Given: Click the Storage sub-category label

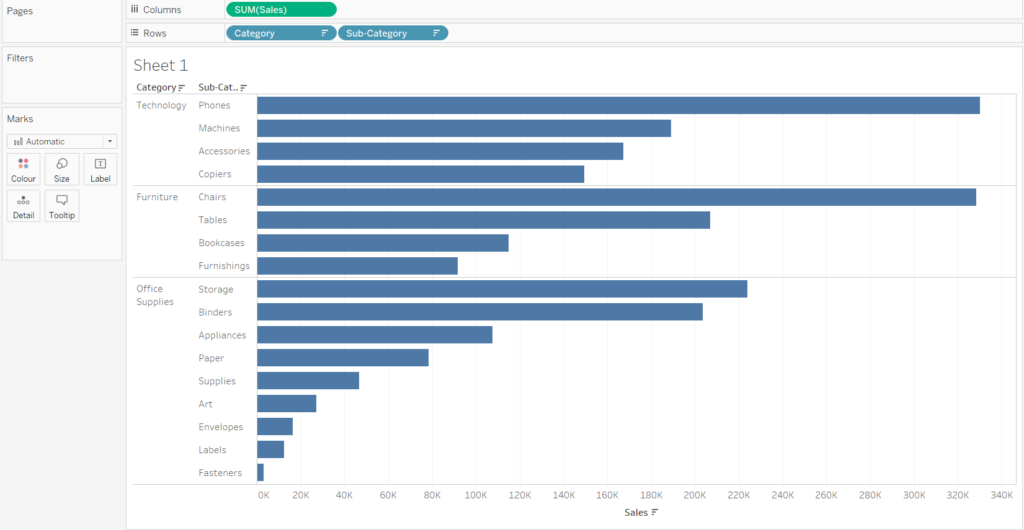Looking at the screenshot, I should 216,289.
